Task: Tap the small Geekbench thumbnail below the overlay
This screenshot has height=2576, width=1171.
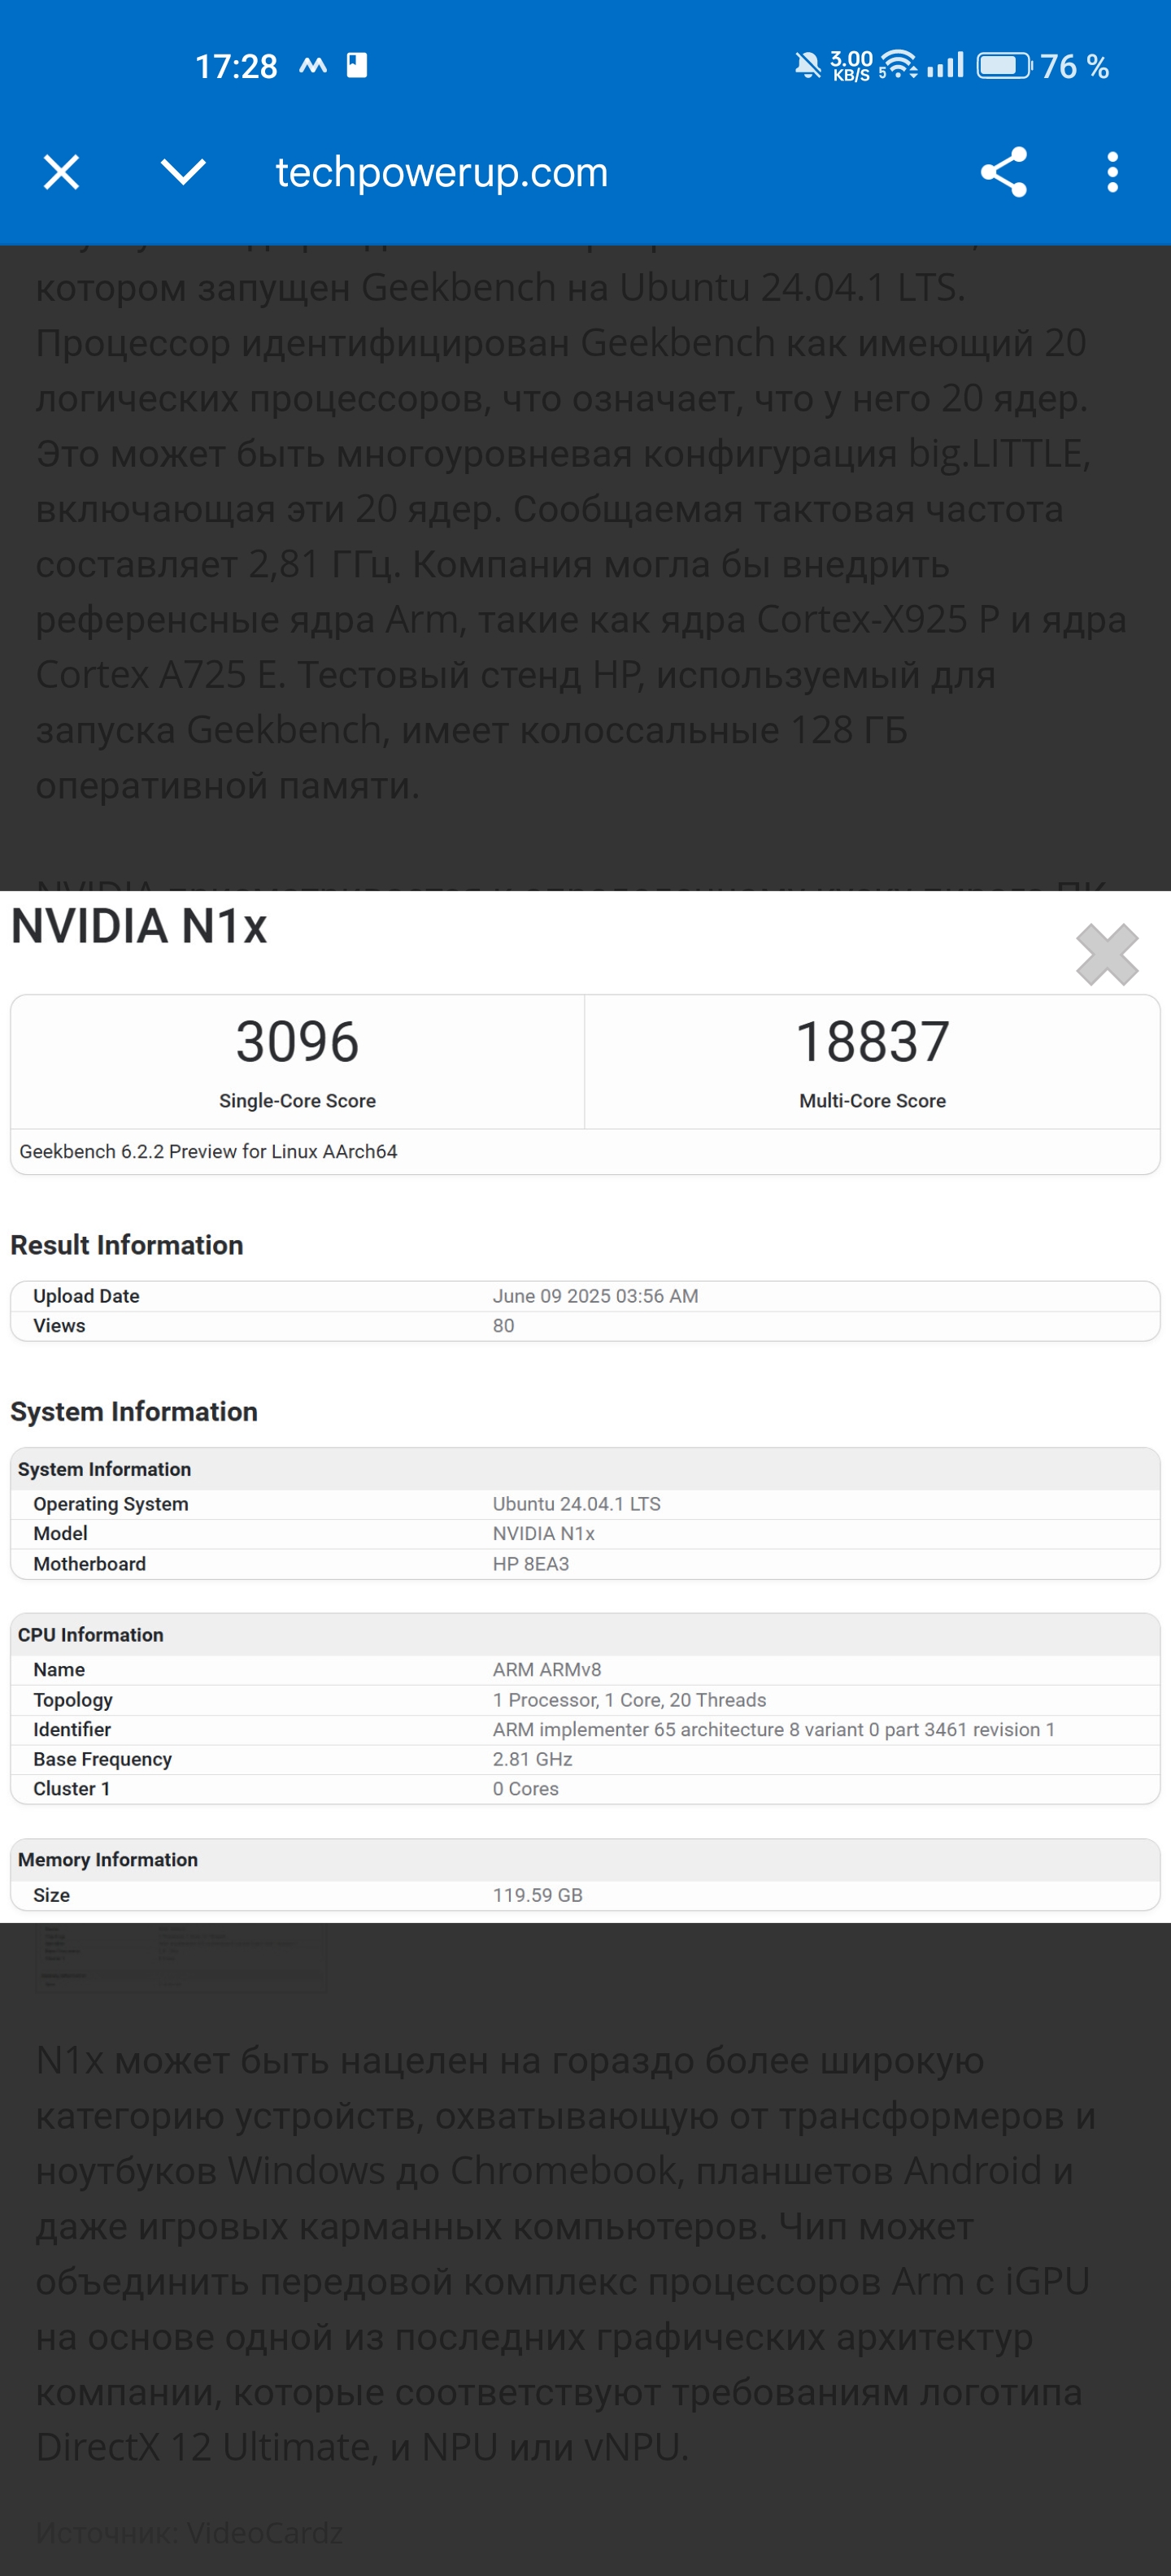Action: tap(180, 1957)
